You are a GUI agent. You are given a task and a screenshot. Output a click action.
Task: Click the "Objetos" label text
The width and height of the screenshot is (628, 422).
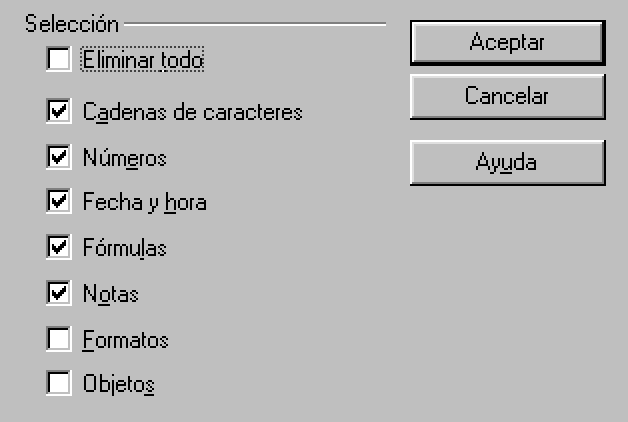pyautogui.click(x=118, y=384)
